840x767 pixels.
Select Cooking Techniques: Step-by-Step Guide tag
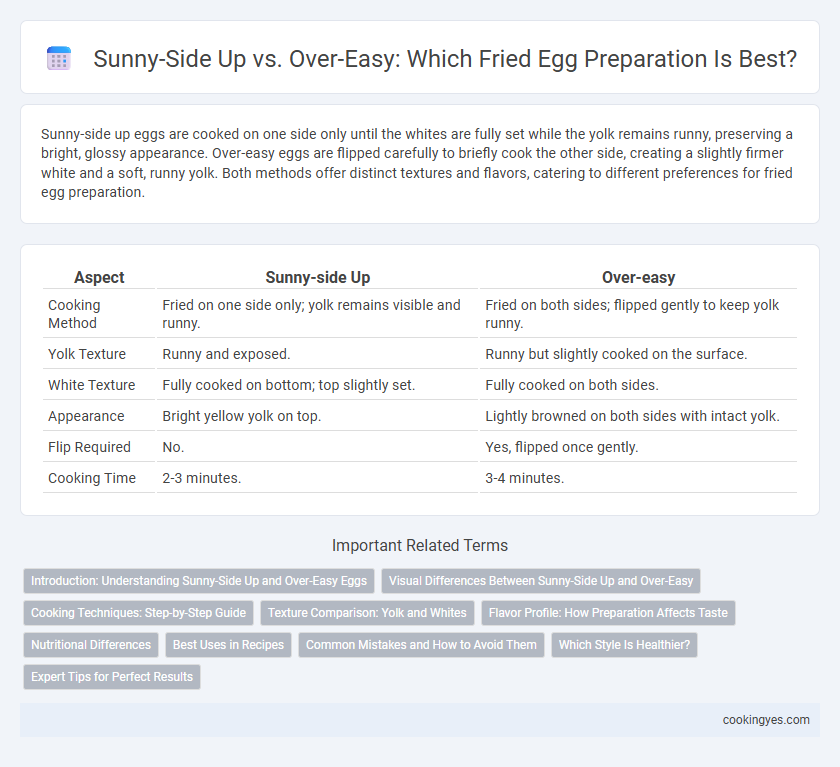[x=138, y=613]
